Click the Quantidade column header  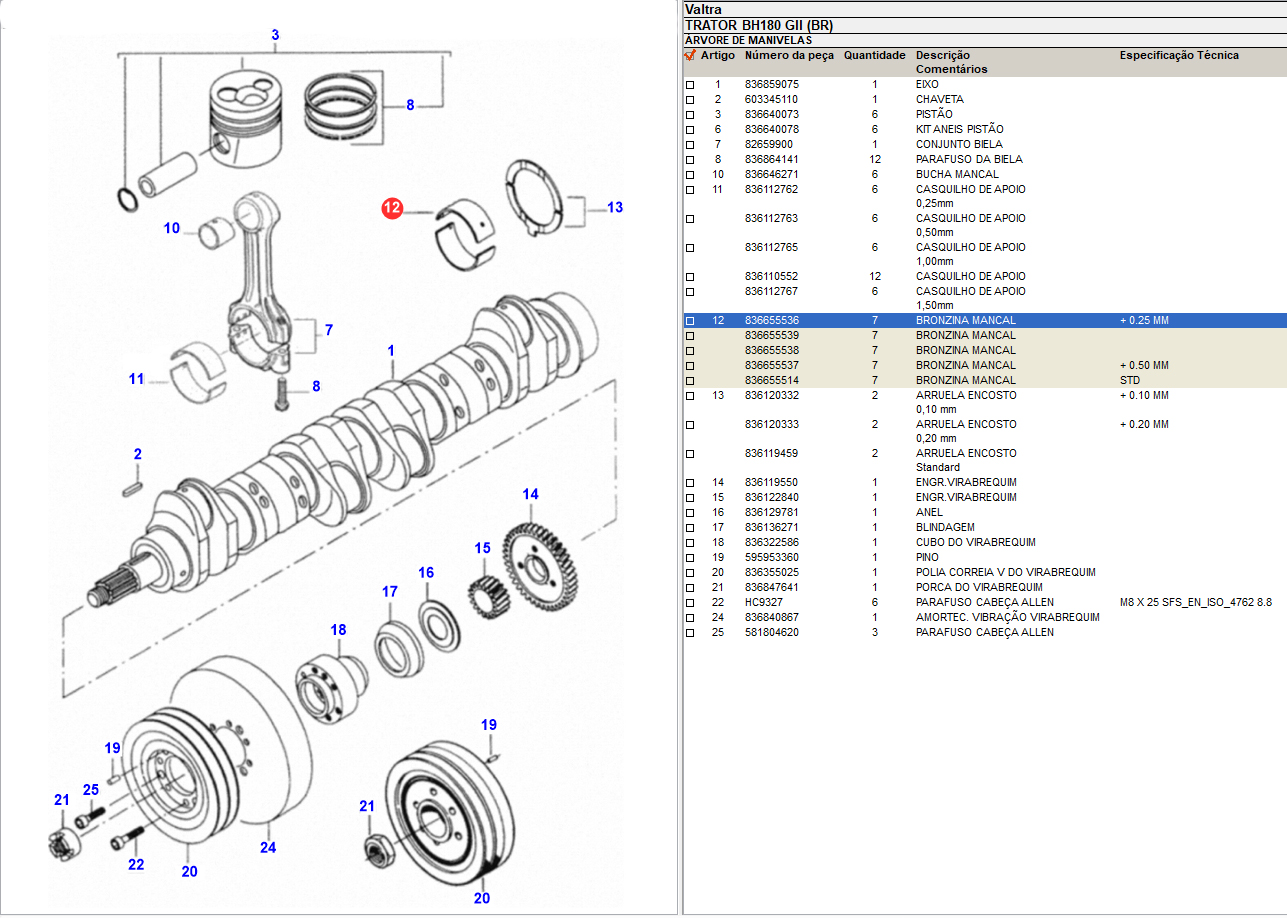click(x=874, y=56)
